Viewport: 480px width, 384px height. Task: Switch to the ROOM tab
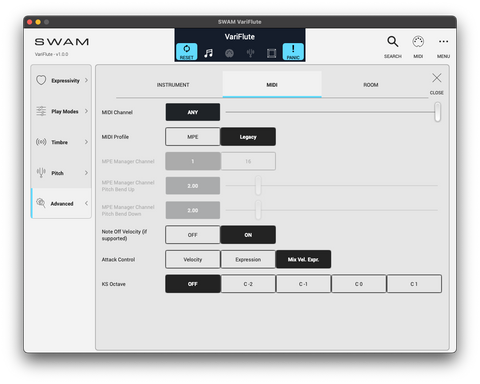coord(371,85)
